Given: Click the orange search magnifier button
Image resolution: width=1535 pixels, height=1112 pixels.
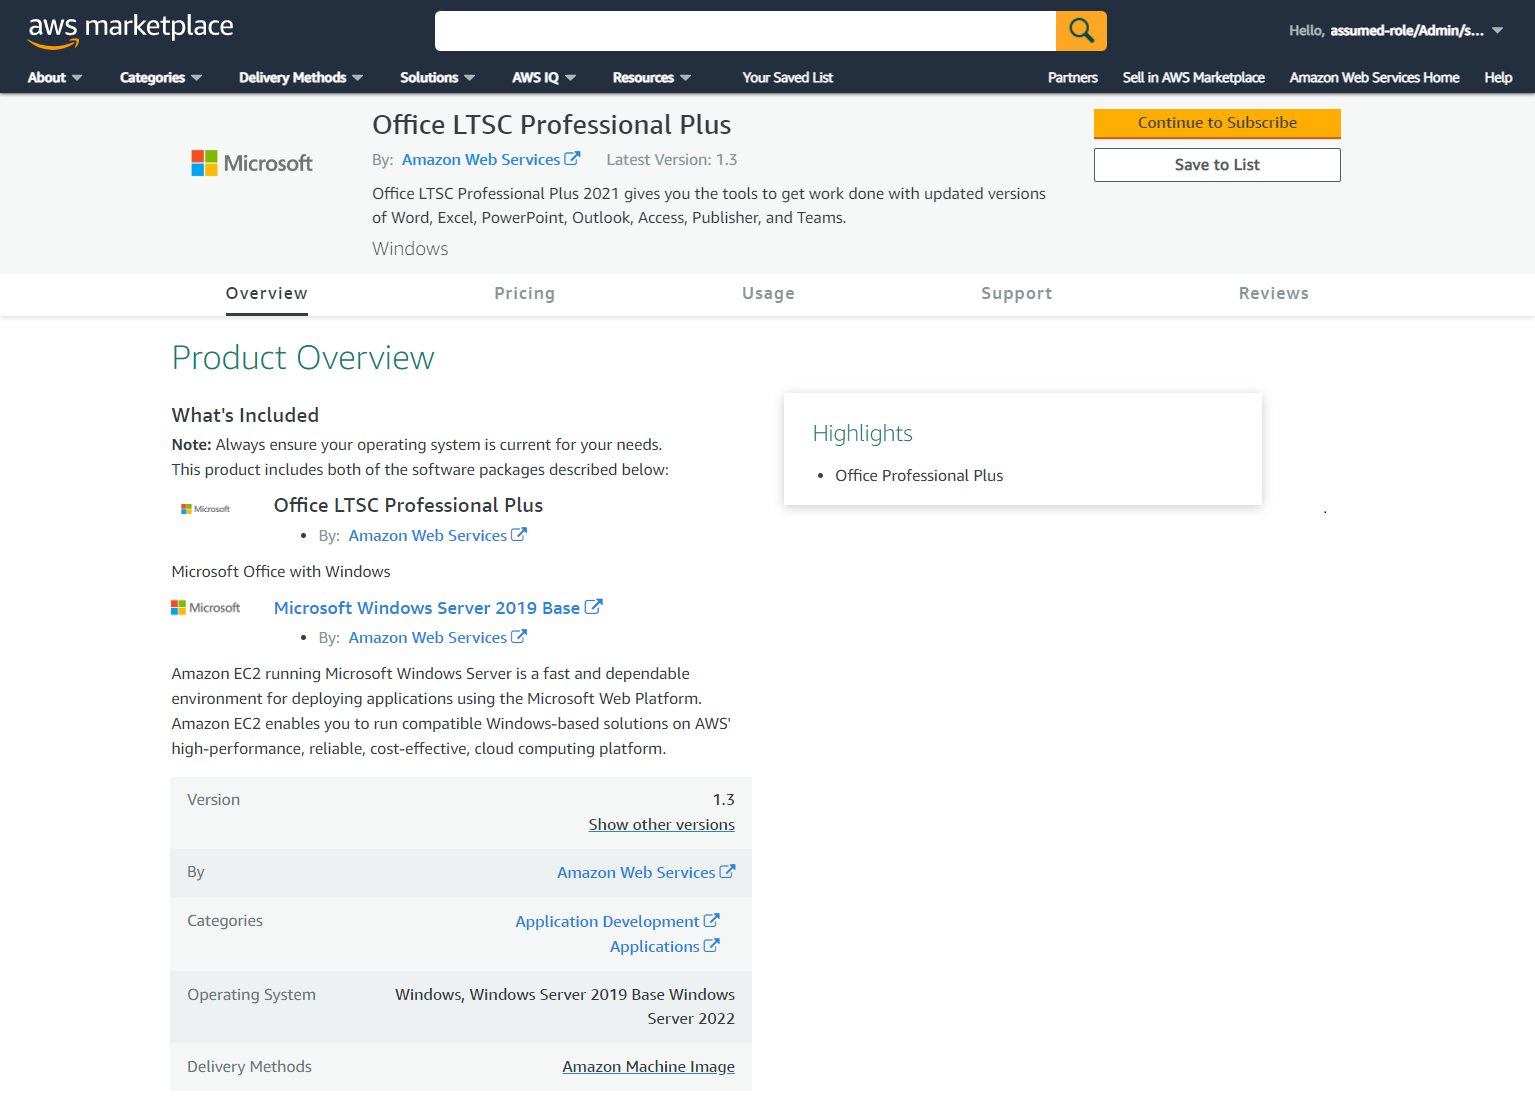Looking at the screenshot, I should point(1081,31).
